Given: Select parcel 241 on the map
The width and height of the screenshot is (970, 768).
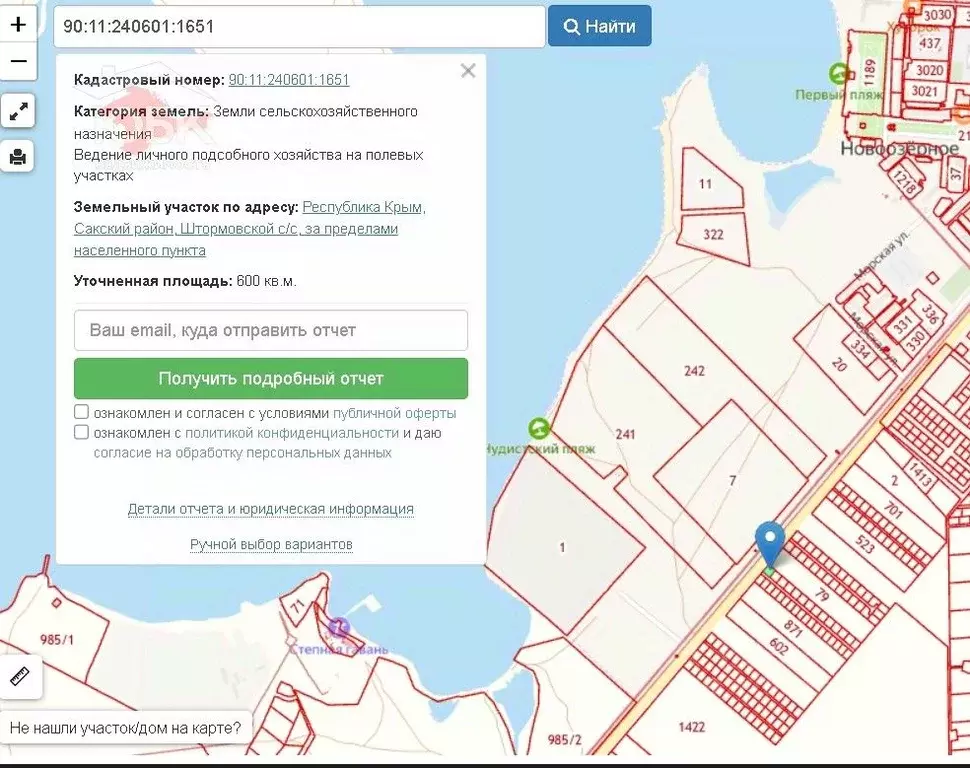Looking at the screenshot, I should [625, 434].
